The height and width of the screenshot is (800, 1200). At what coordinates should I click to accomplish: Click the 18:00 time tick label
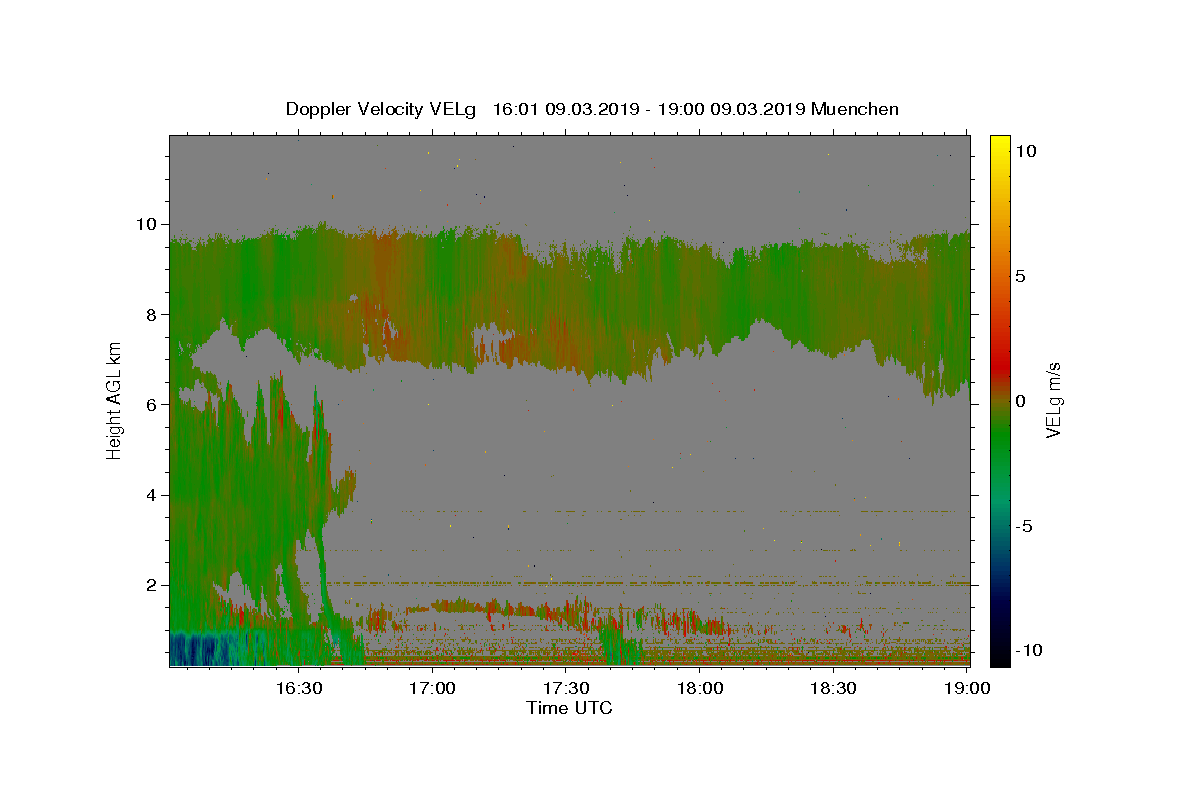click(700, 688)
